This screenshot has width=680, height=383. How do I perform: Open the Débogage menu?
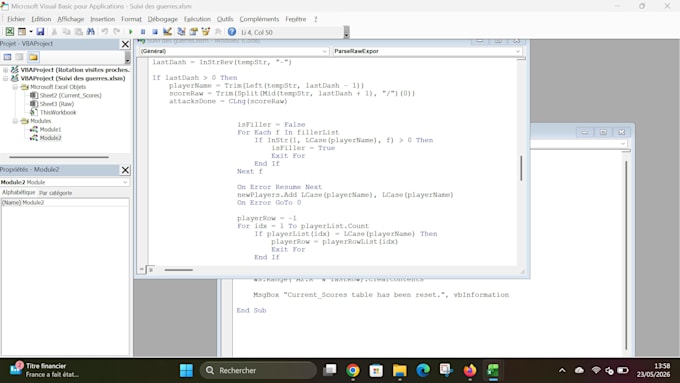tap(163, 19)
